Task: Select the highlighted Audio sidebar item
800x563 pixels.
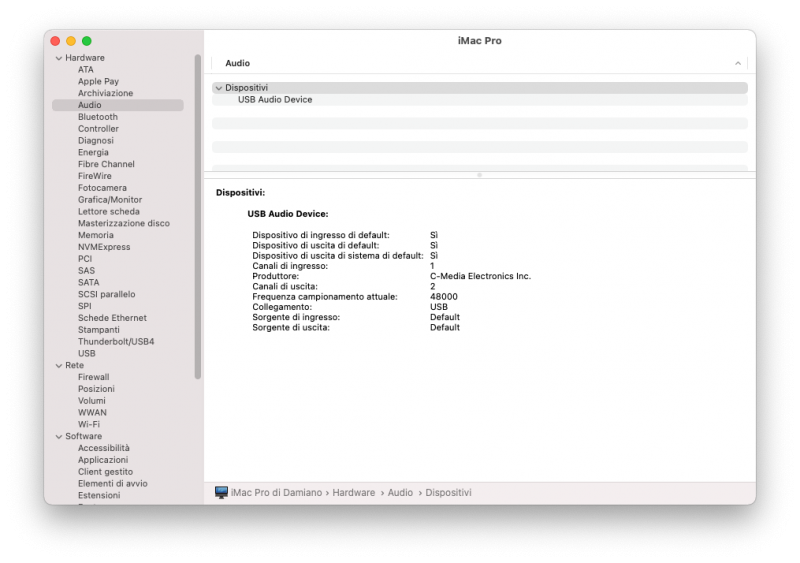Action: [x=118, y=105]
